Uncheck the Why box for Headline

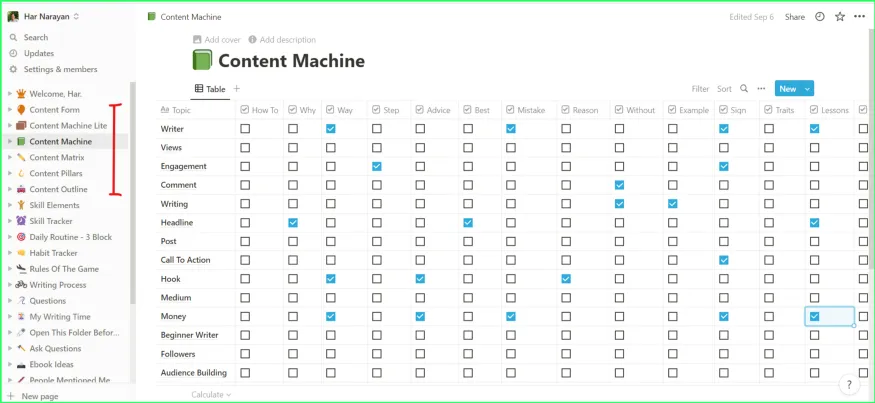tap(293, 222)
